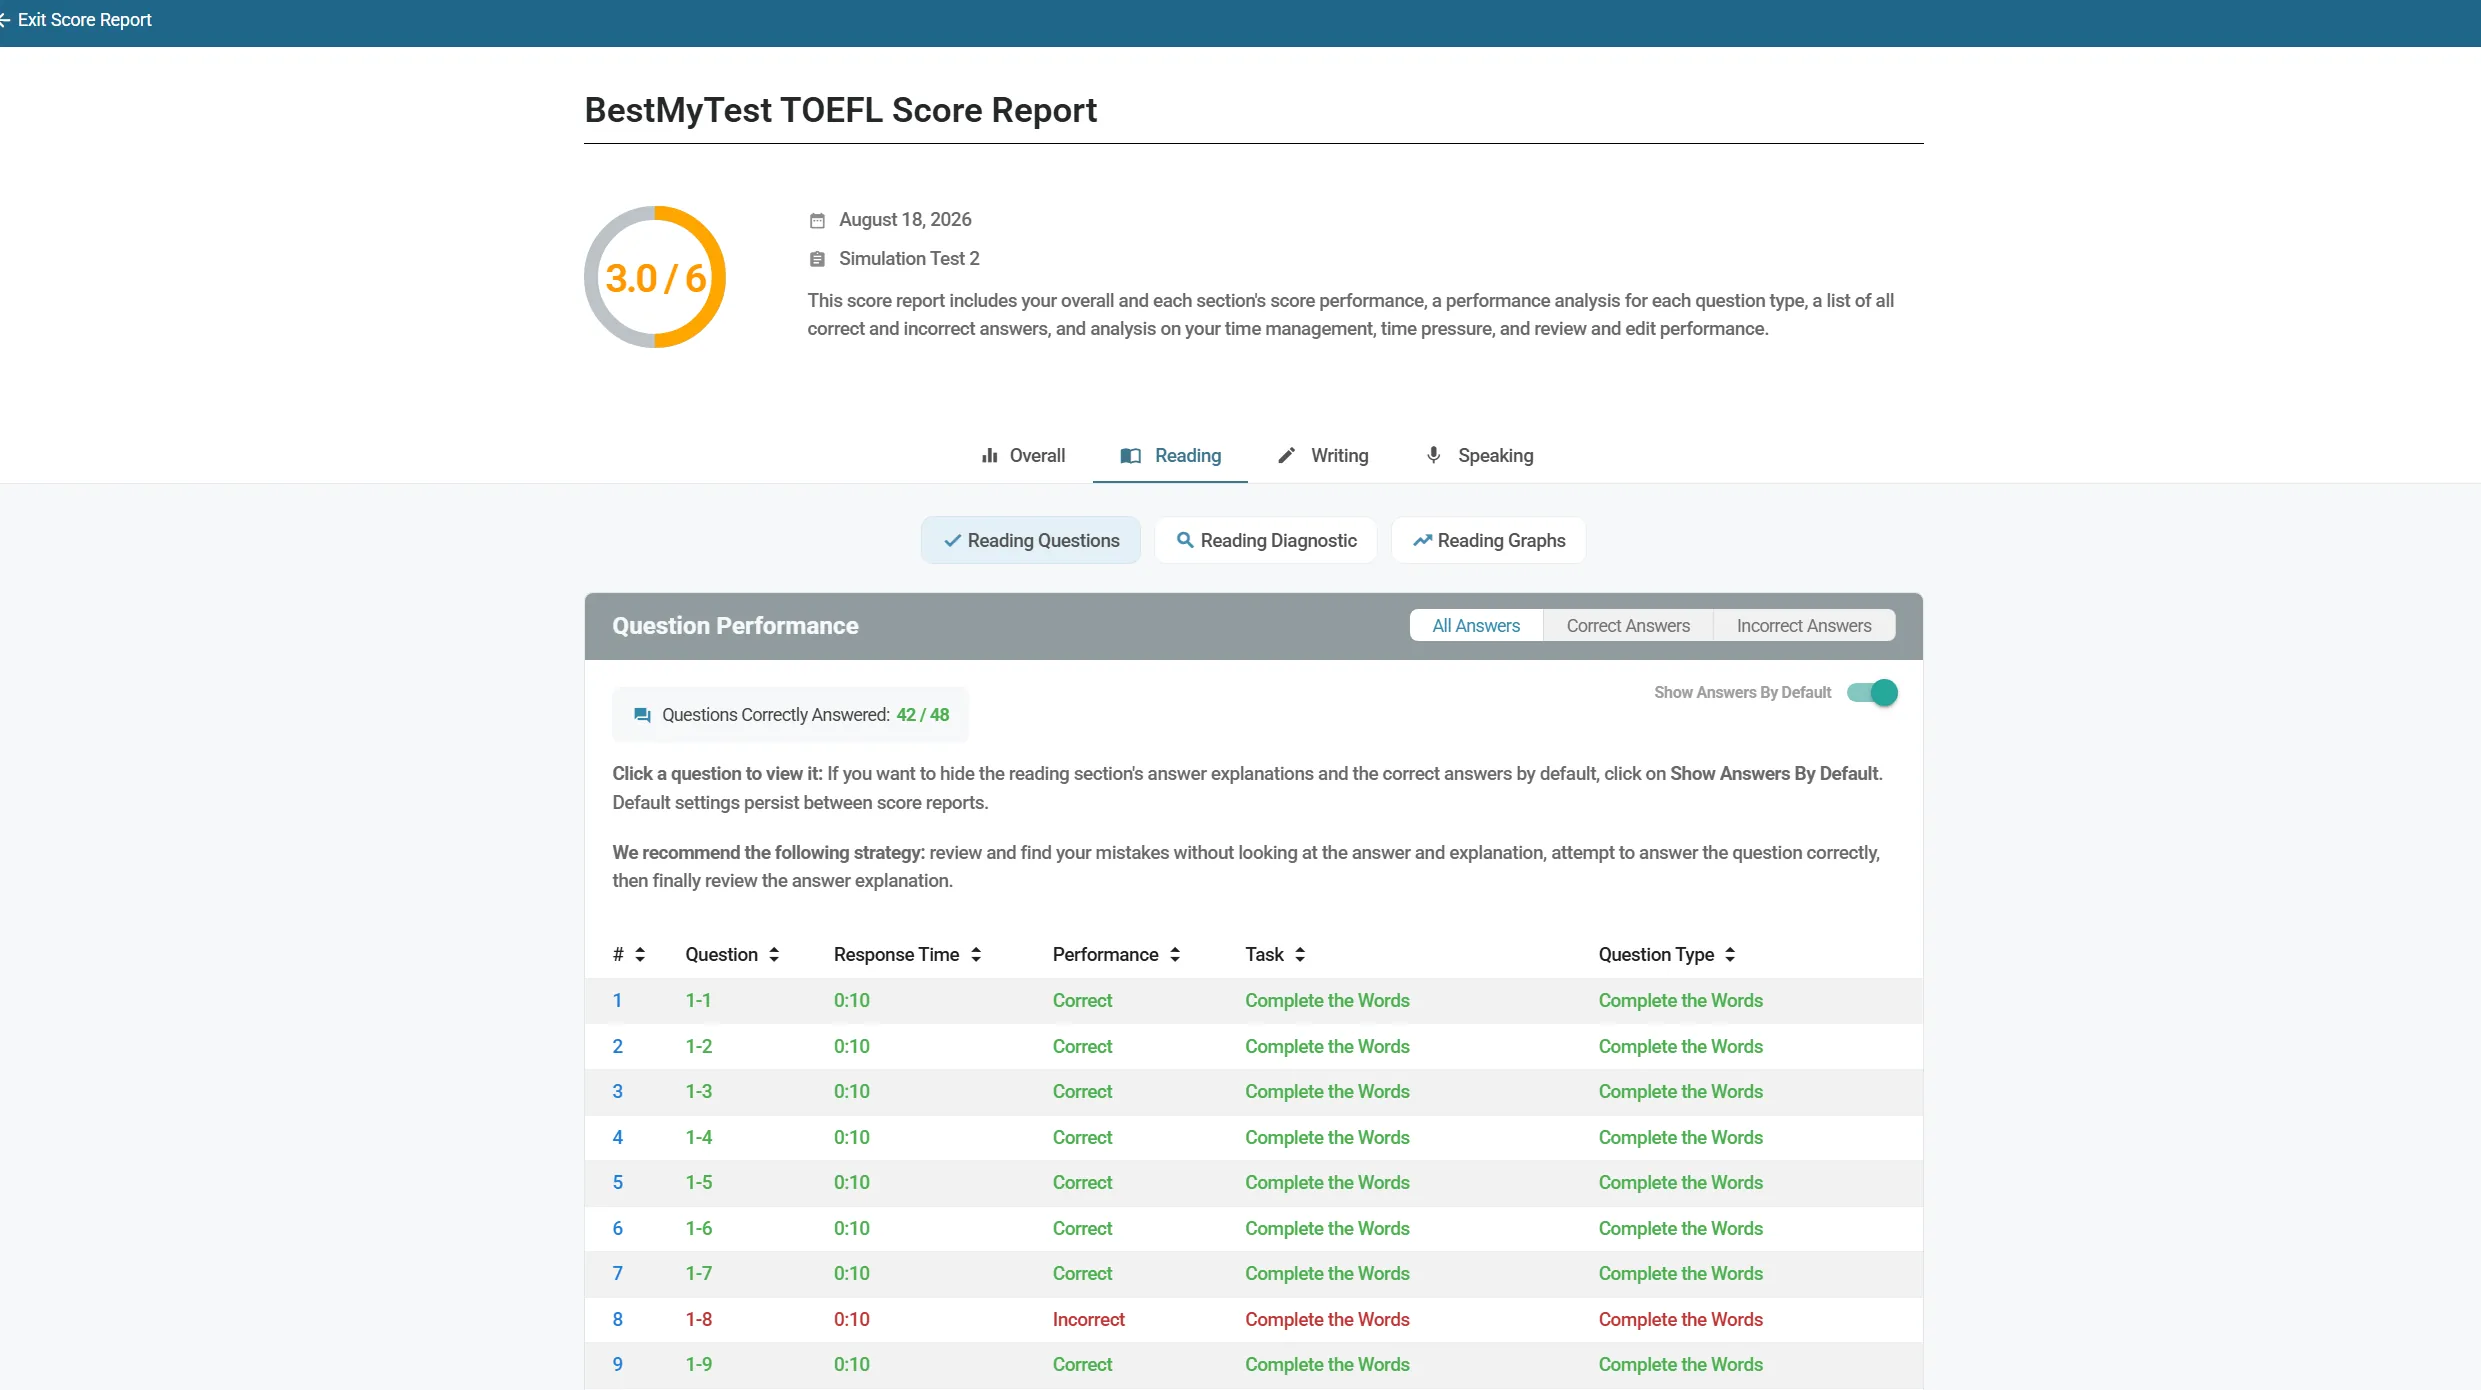
Task: Click Correct status in row 1-6
Action: (x=1082, y=1229)
